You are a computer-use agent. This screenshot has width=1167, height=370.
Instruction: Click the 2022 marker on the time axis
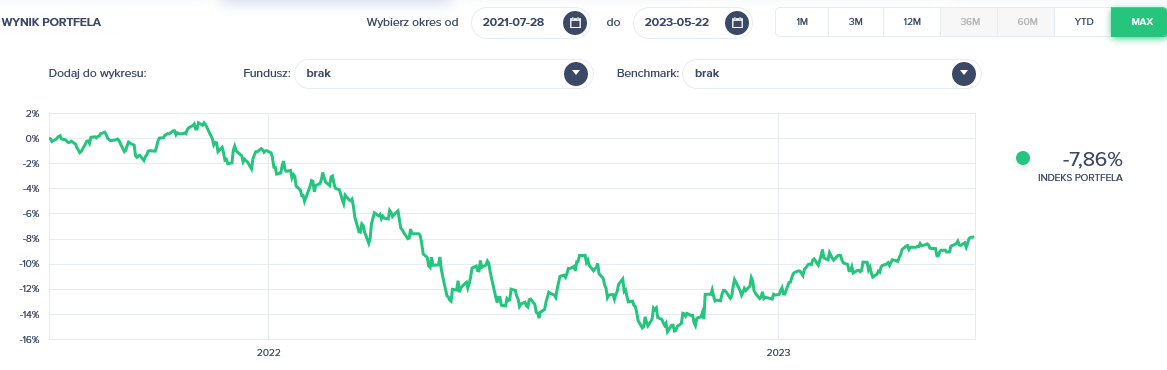268,352
